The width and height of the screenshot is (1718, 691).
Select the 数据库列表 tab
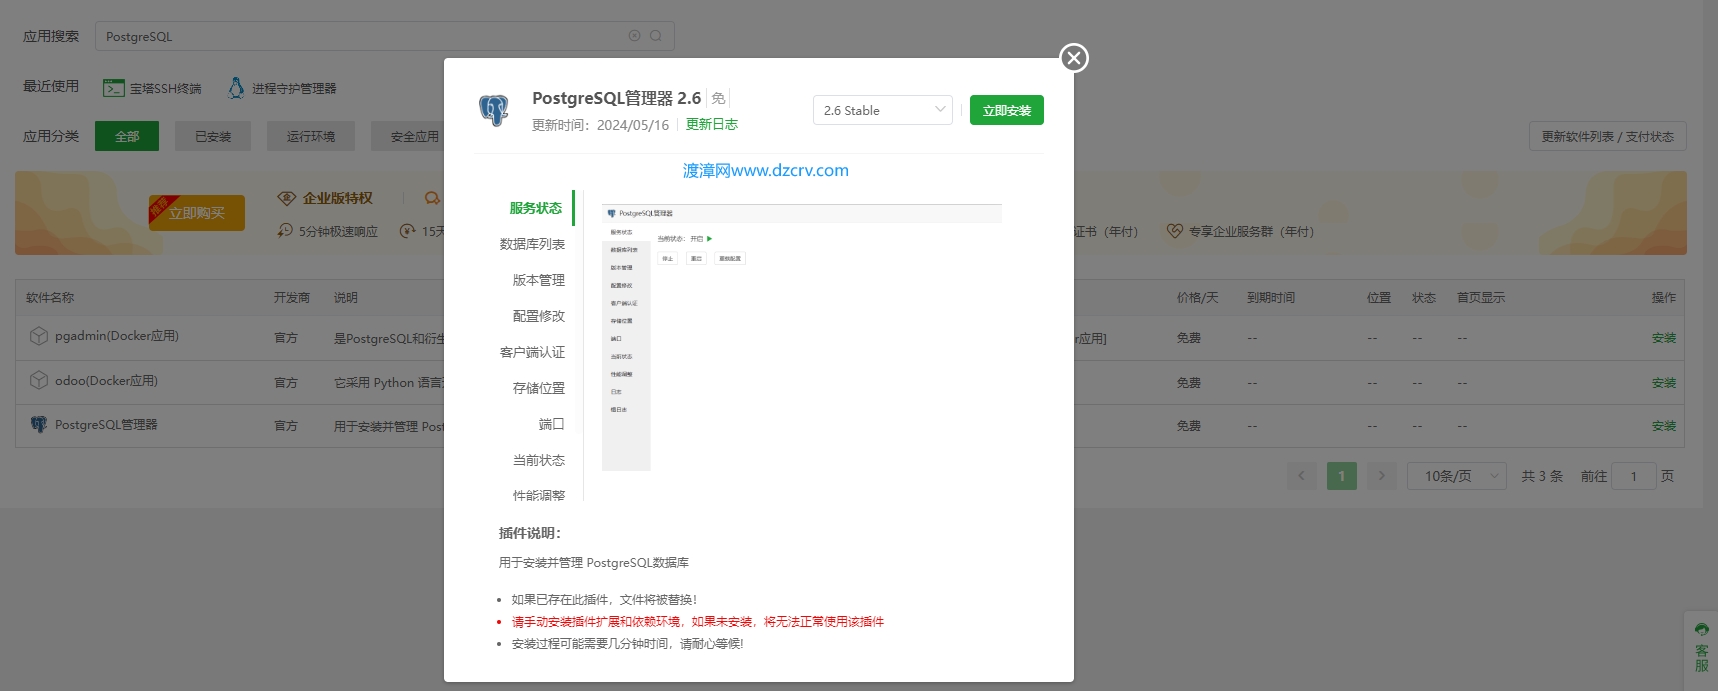point(532,244)
